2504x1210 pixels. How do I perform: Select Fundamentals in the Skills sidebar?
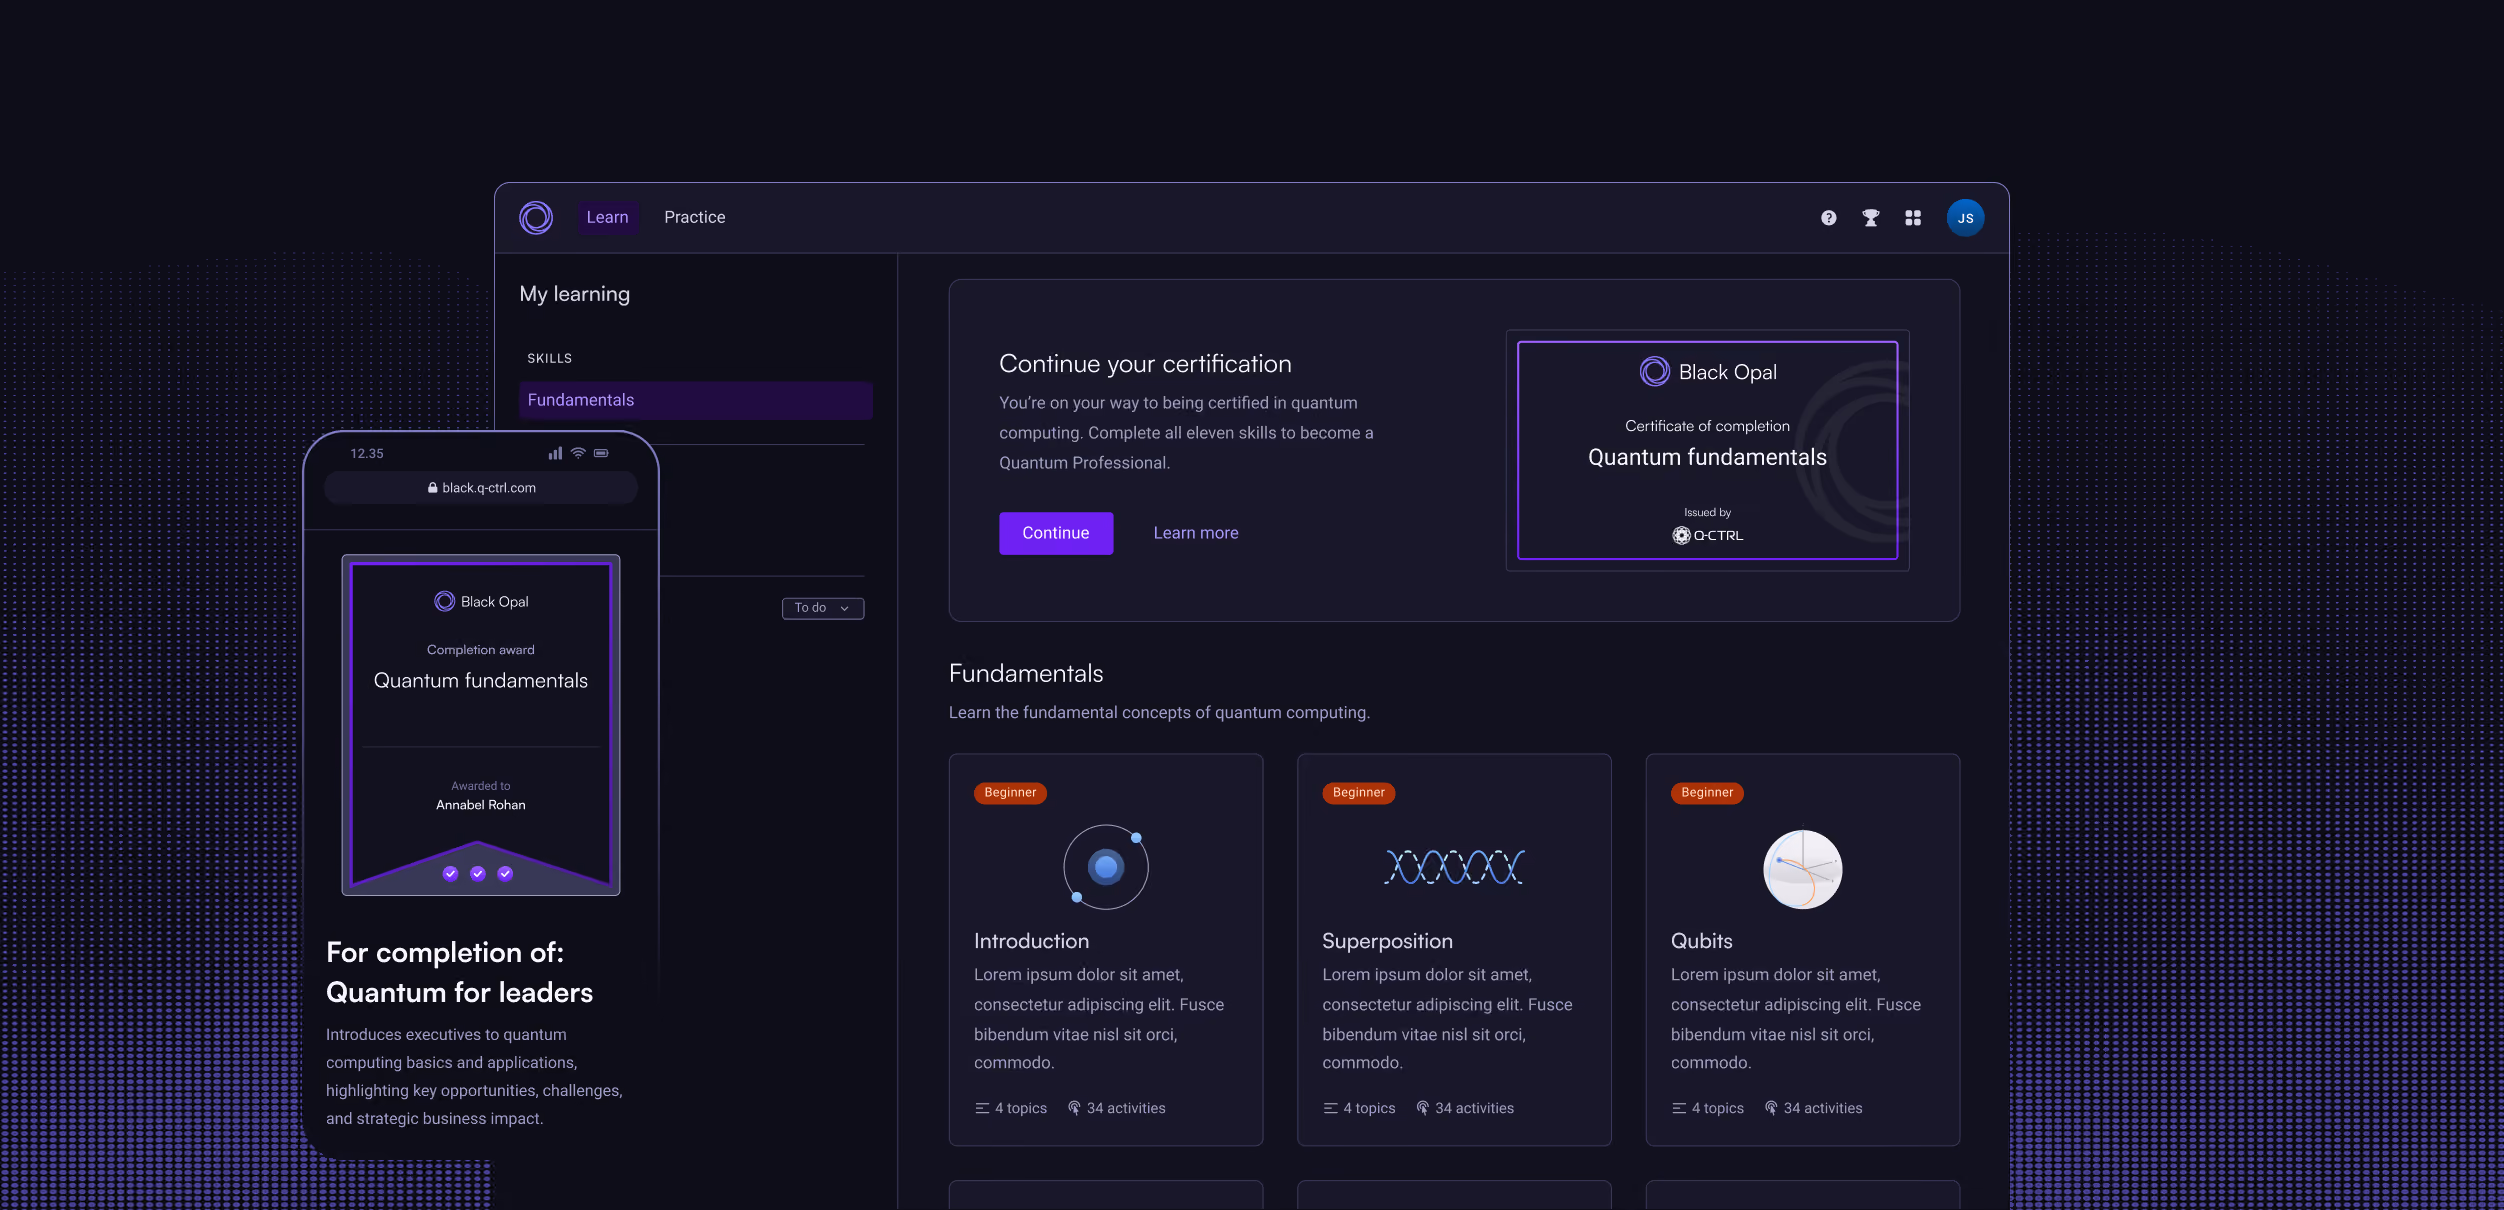[695, 400]
